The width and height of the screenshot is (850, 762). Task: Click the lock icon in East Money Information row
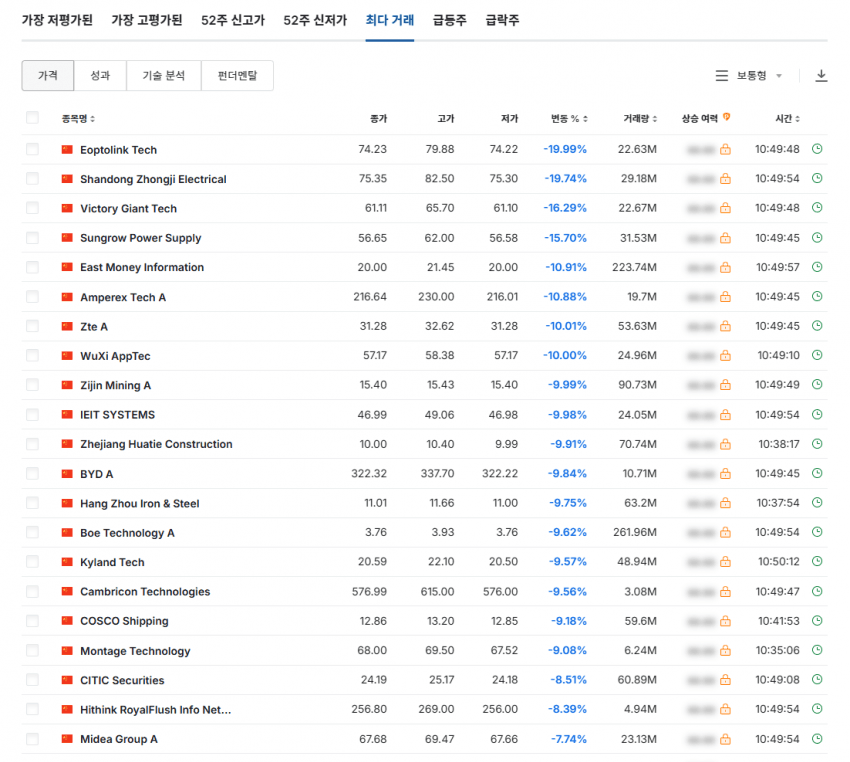(725, 267)
